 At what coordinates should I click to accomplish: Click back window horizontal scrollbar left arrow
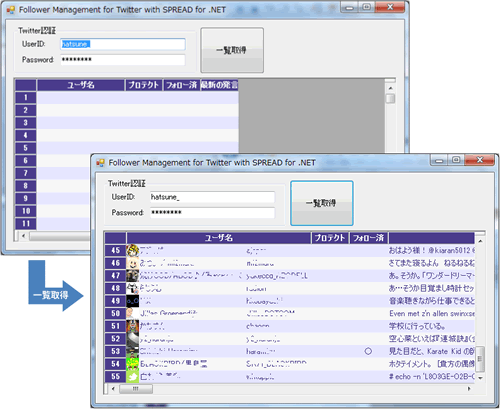(x=23, y=236)
